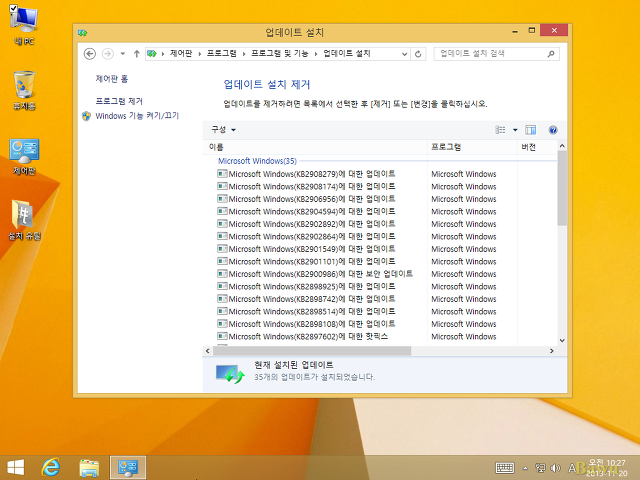The width and height of the screenshot is (640, 480).
Task: Sort by the 이름 column header
Action: pos(315,147)
